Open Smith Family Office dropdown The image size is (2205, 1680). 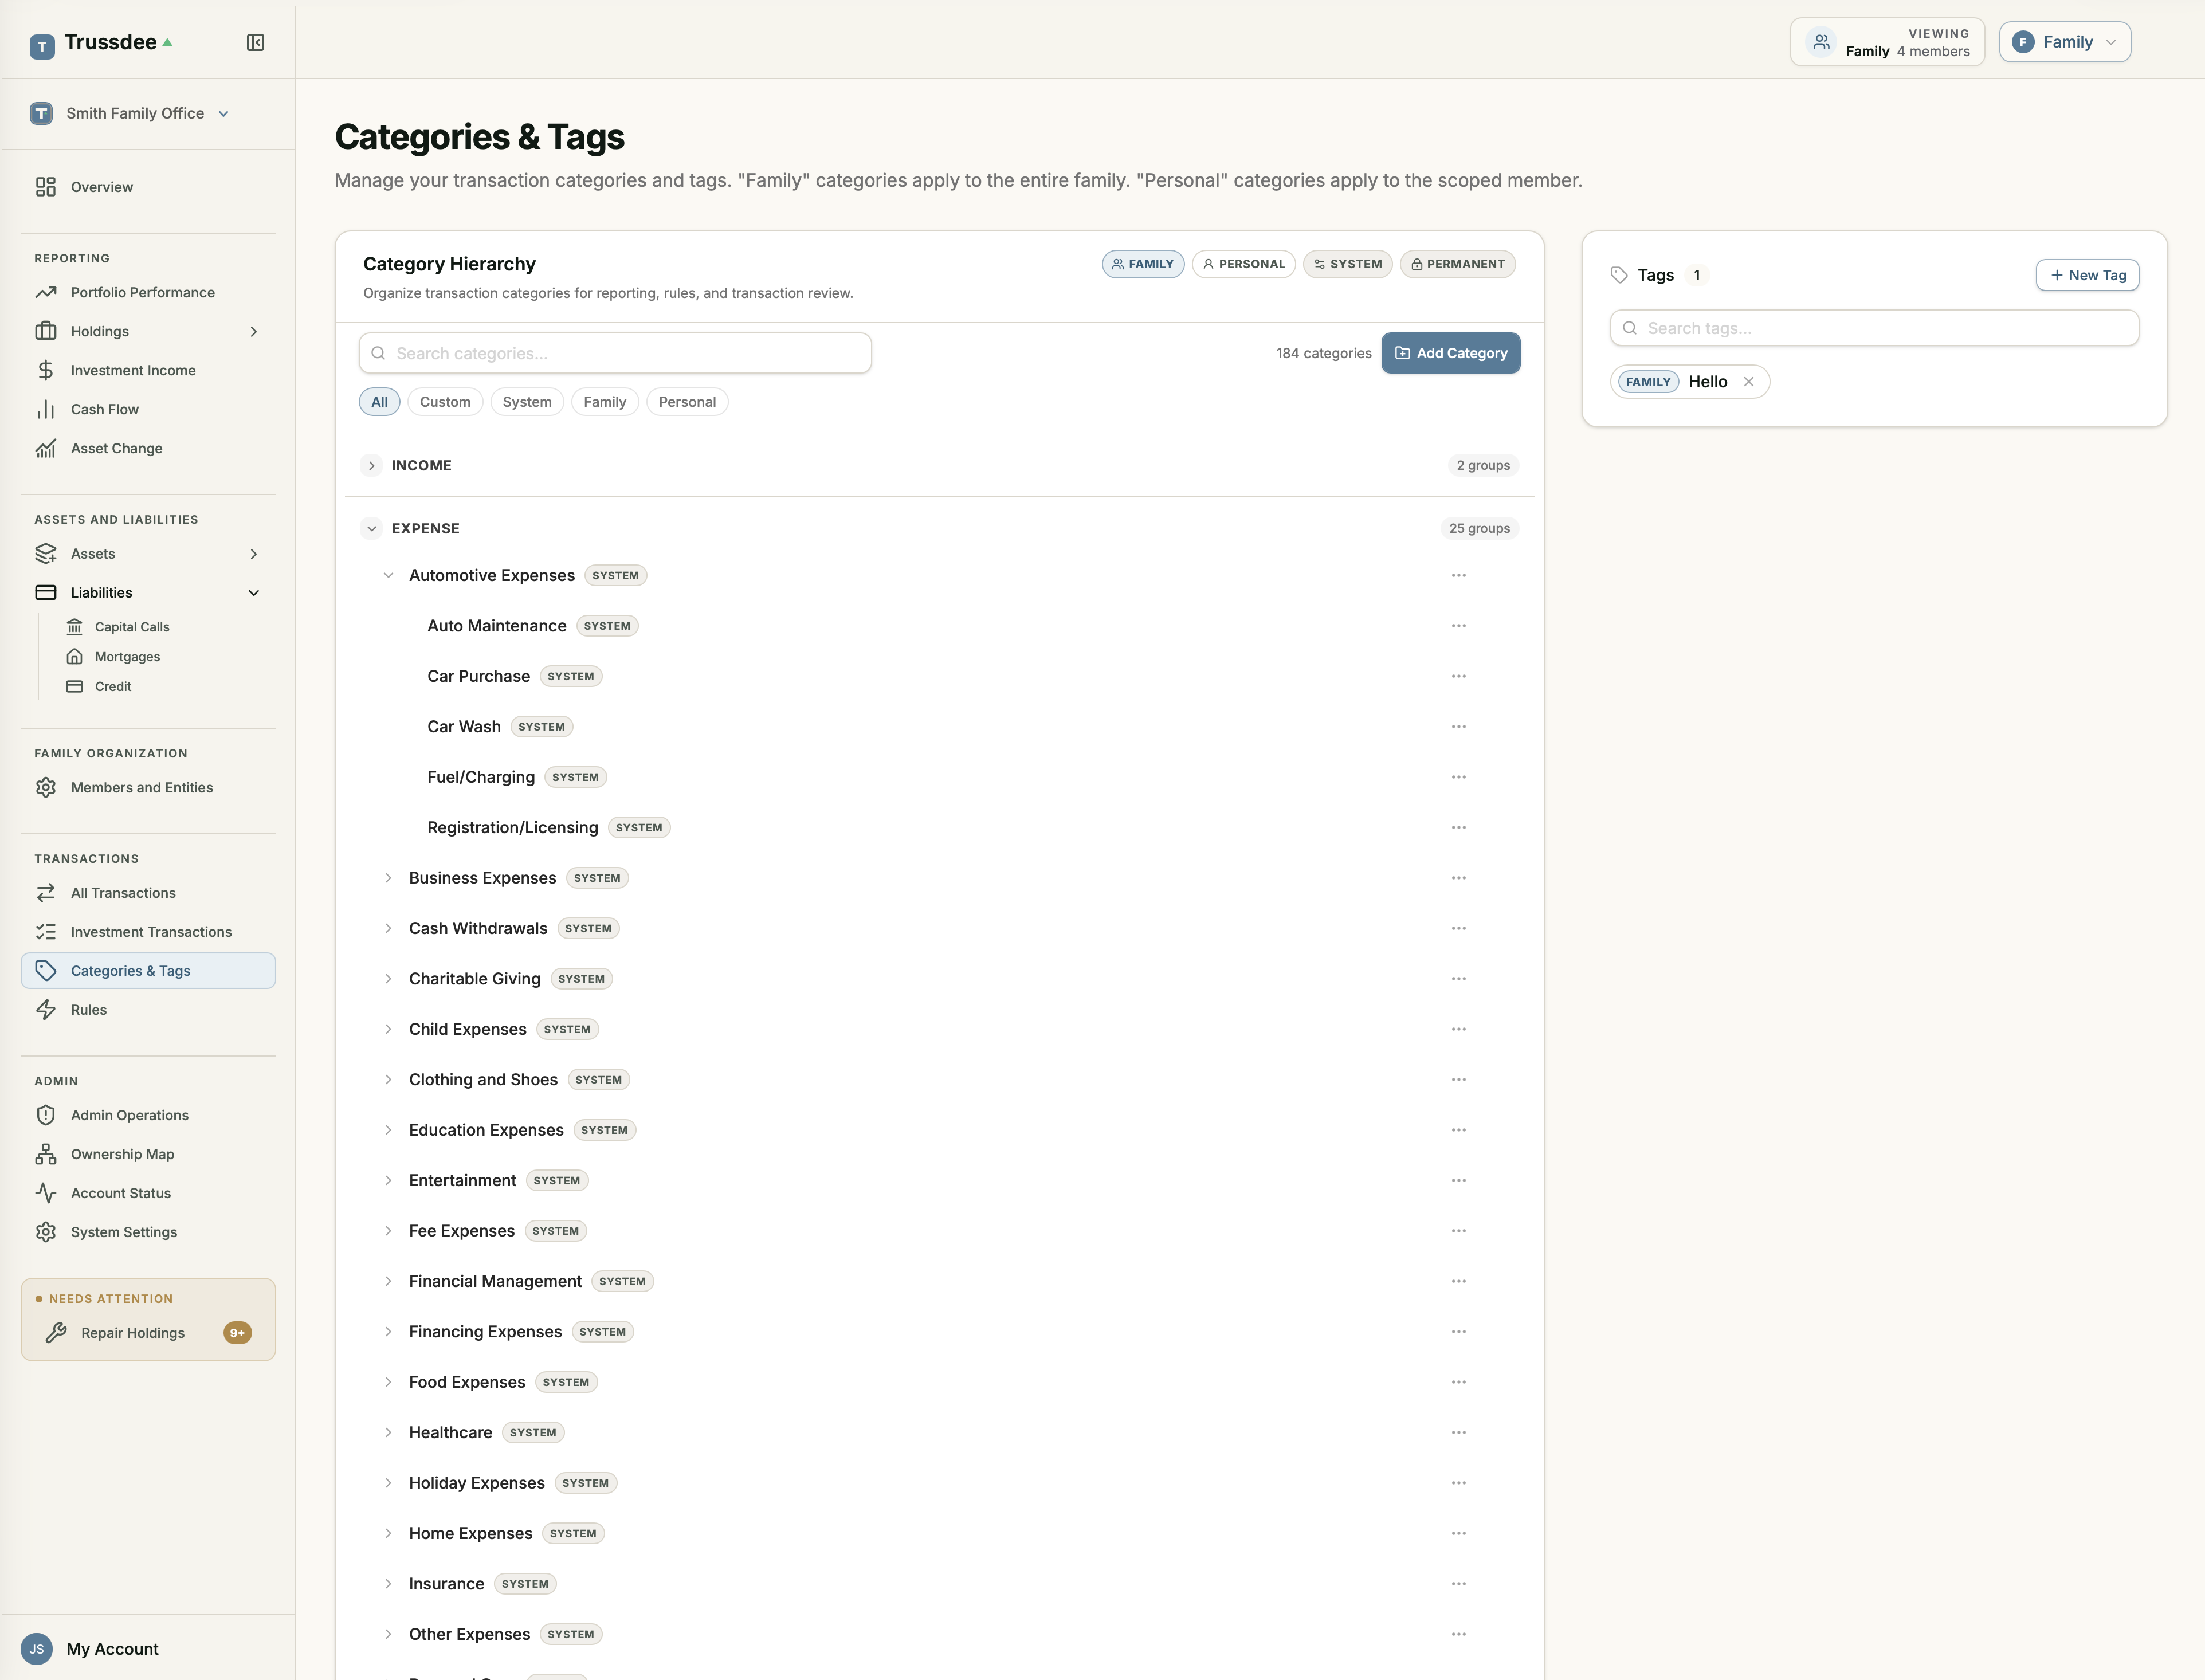[x=130, y=113]
